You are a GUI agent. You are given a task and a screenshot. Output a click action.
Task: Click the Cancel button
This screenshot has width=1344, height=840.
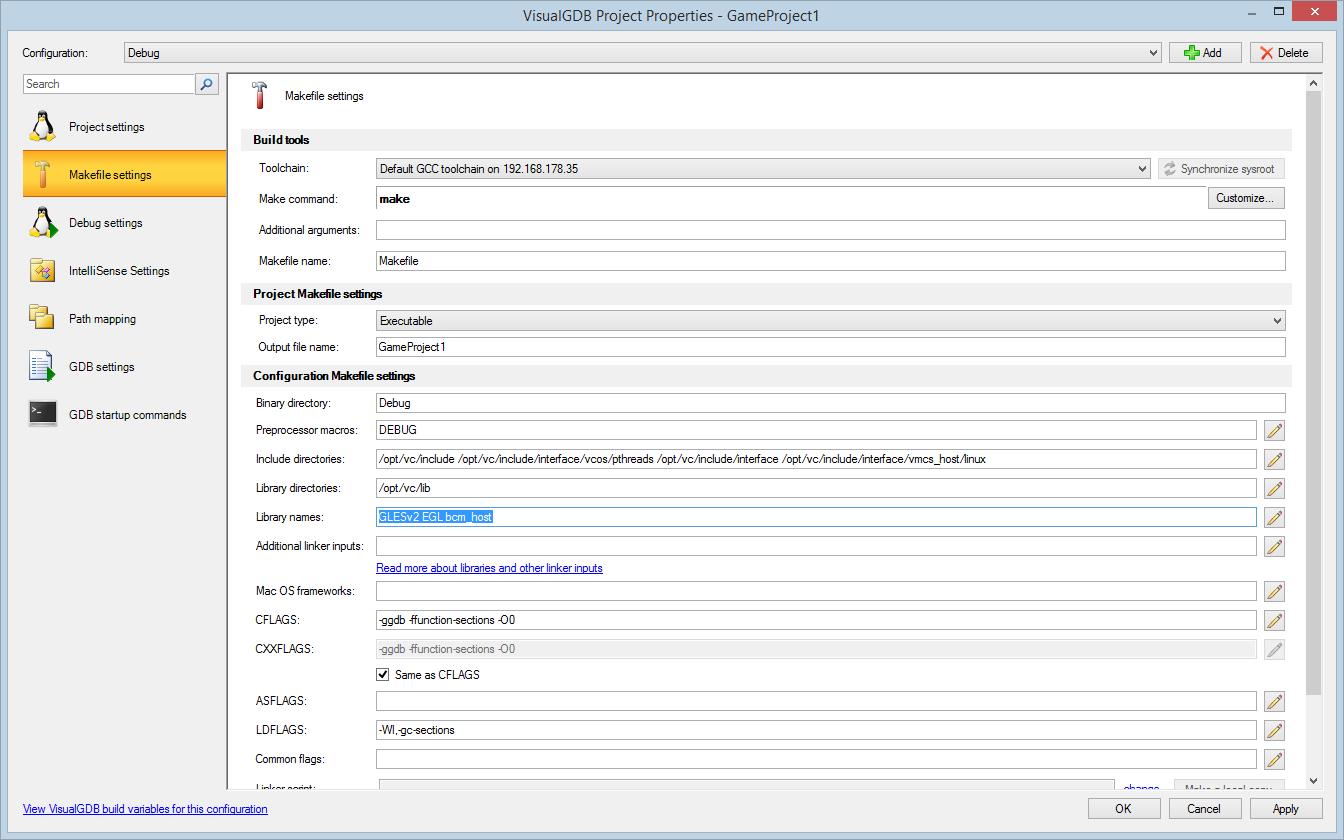[1204, 808]
